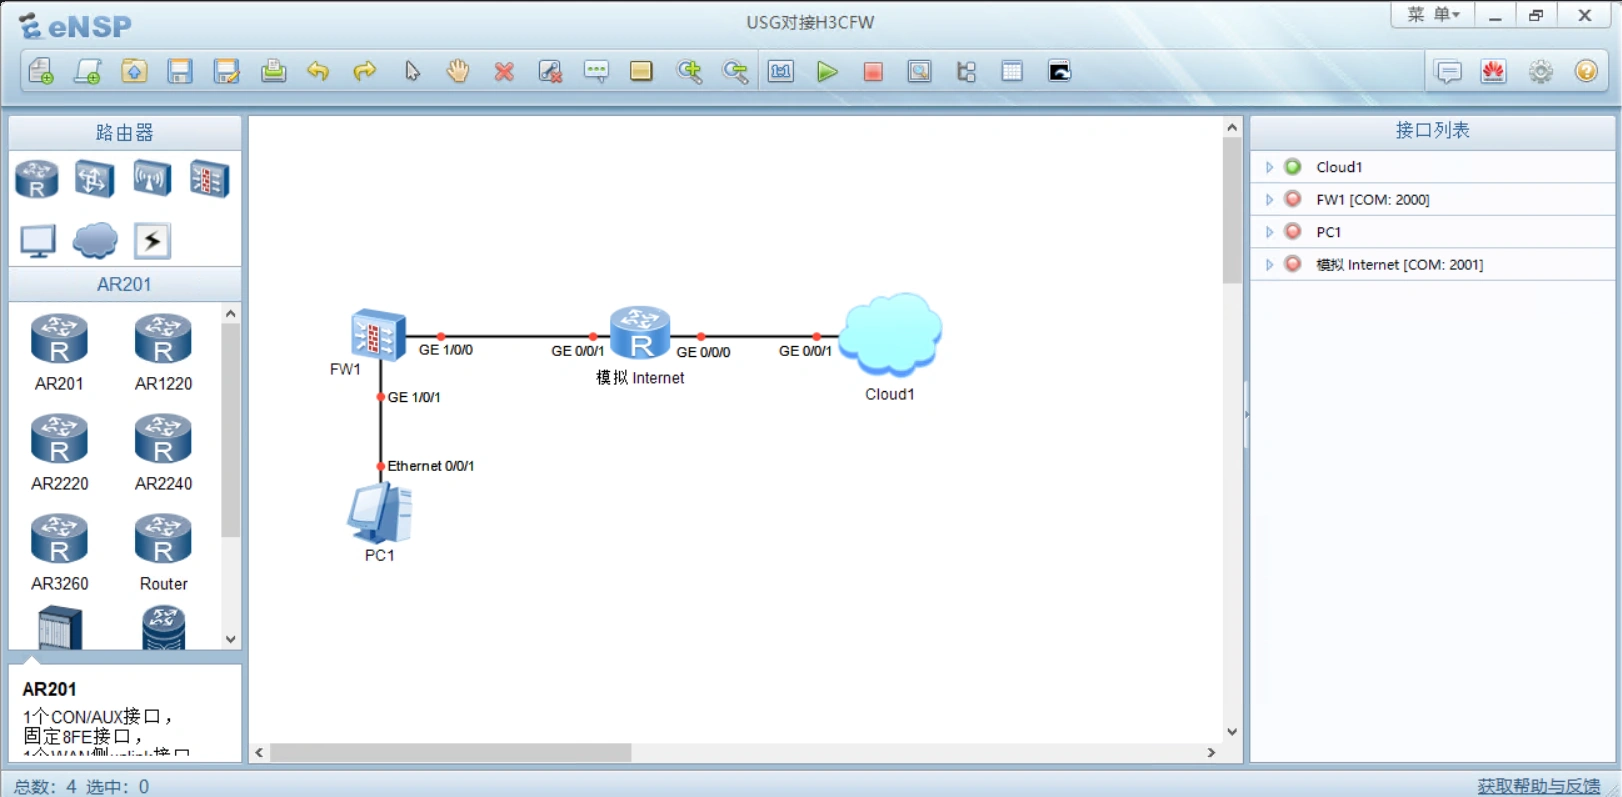
Task: Click the Delete All Cables icon
Action: pos(550,71)
